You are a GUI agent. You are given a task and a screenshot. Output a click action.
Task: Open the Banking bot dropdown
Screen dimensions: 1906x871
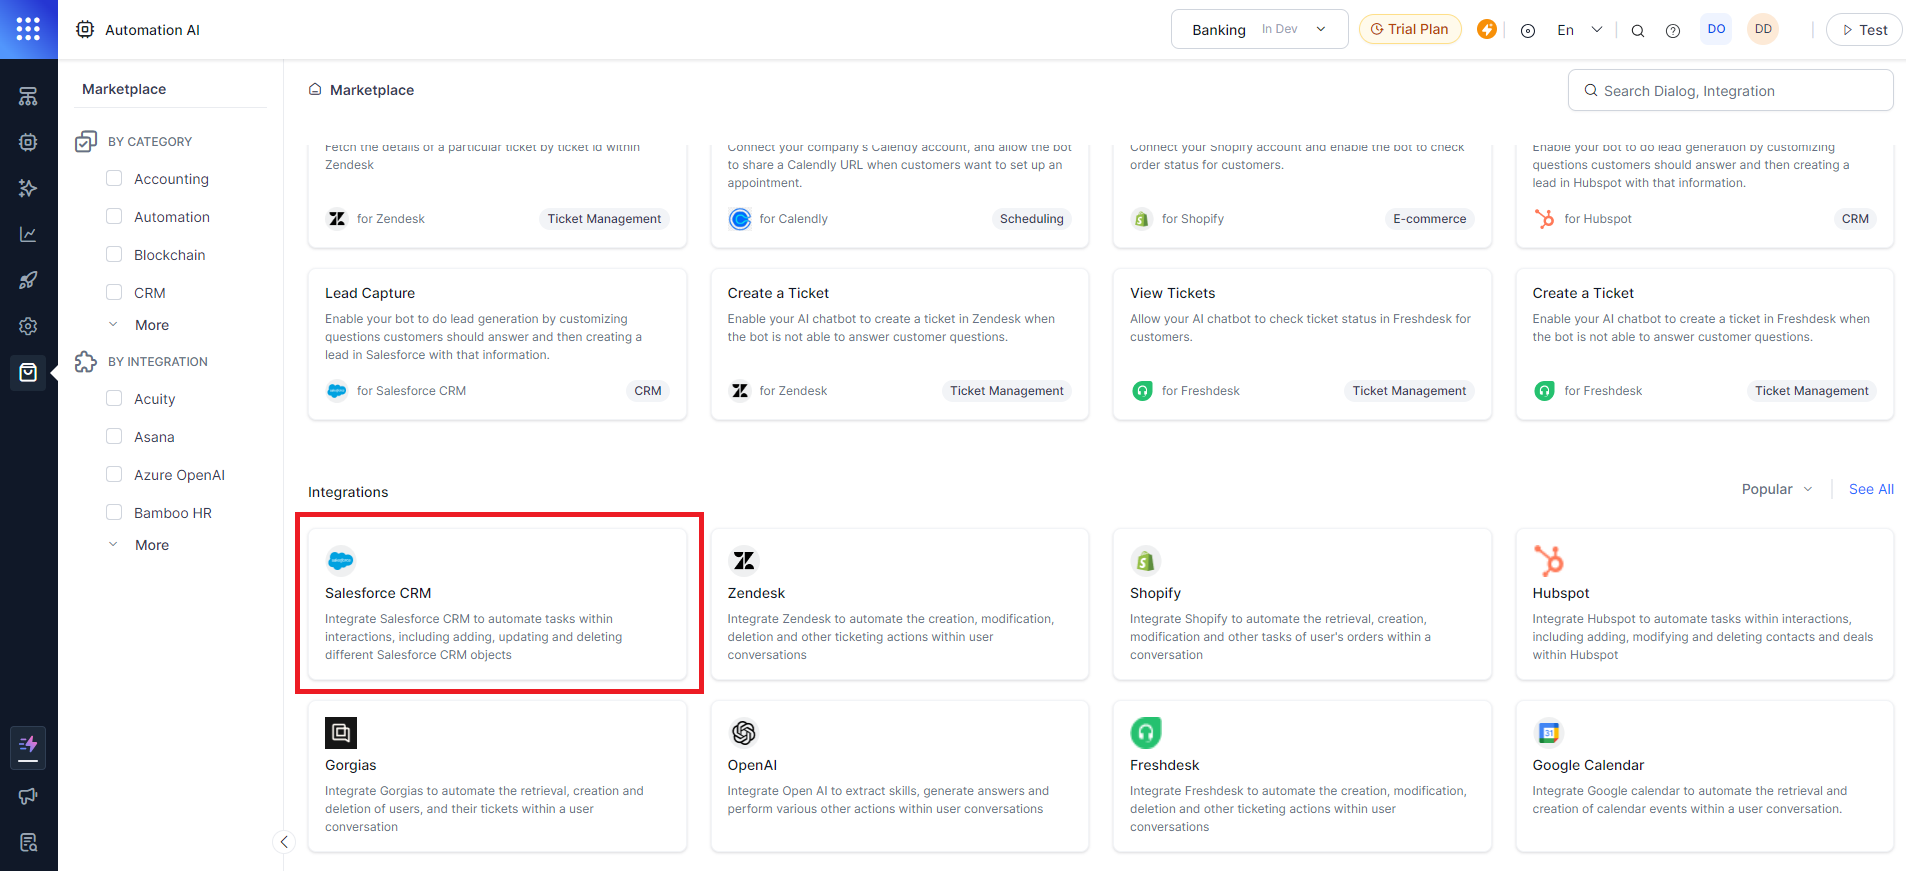click(1259, 30)
